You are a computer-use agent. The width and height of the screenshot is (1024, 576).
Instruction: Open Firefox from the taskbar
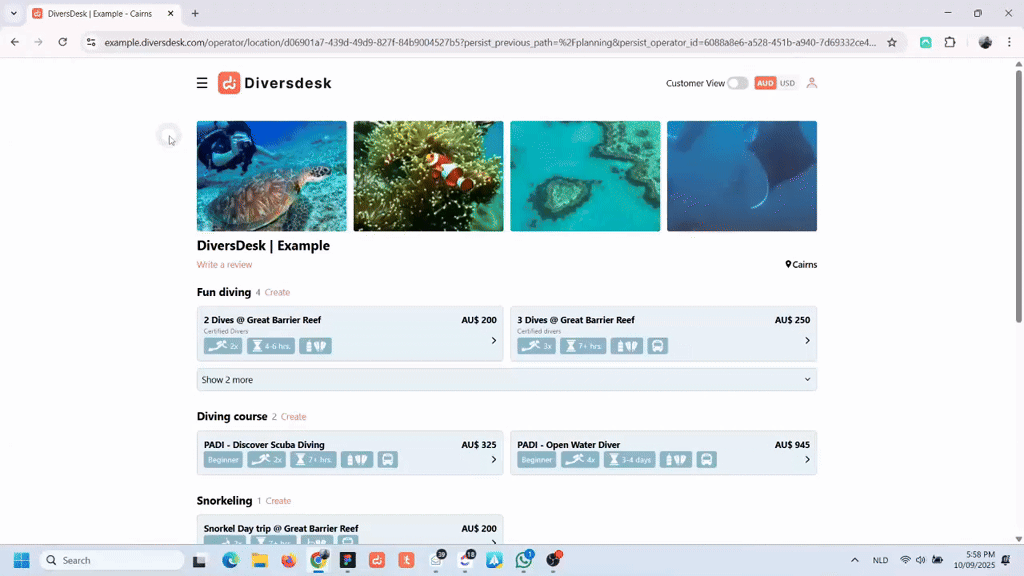(289, 560)
